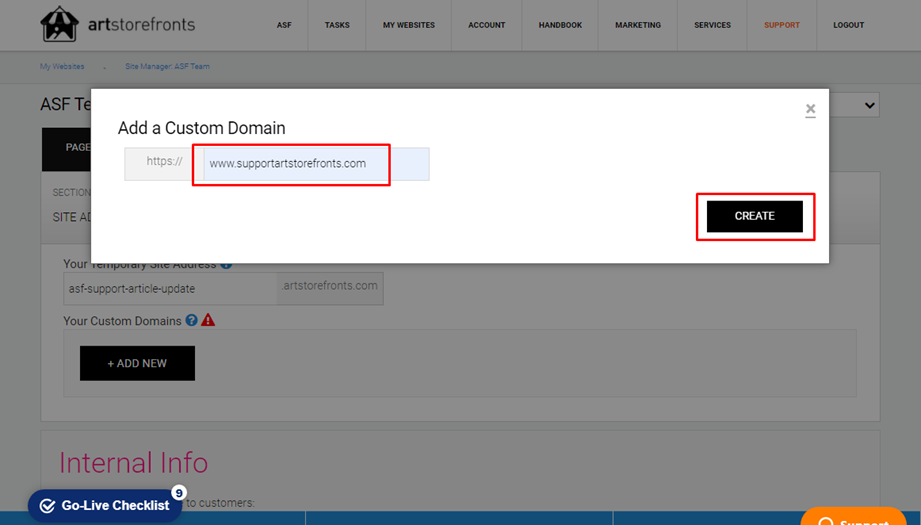Open the HANDBOOK menu

tap(560, 25)
